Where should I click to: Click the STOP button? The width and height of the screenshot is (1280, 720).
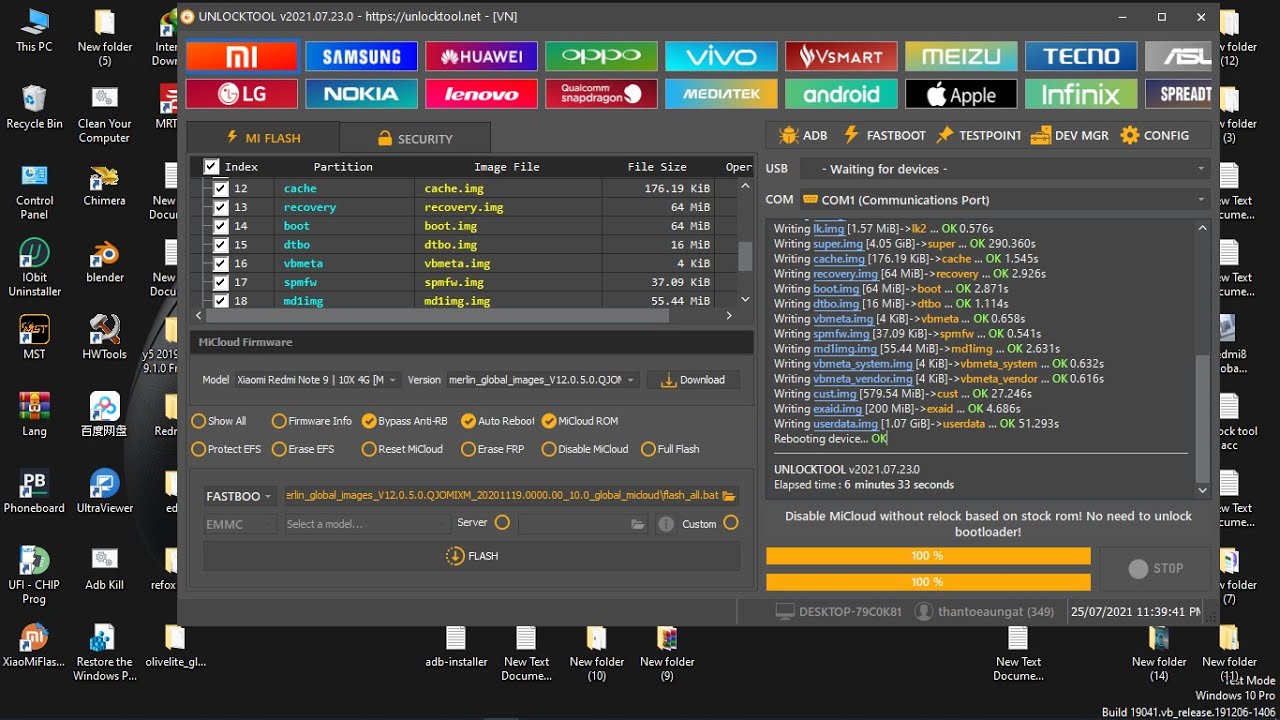pyautogui.click(x=1155, y=568)
